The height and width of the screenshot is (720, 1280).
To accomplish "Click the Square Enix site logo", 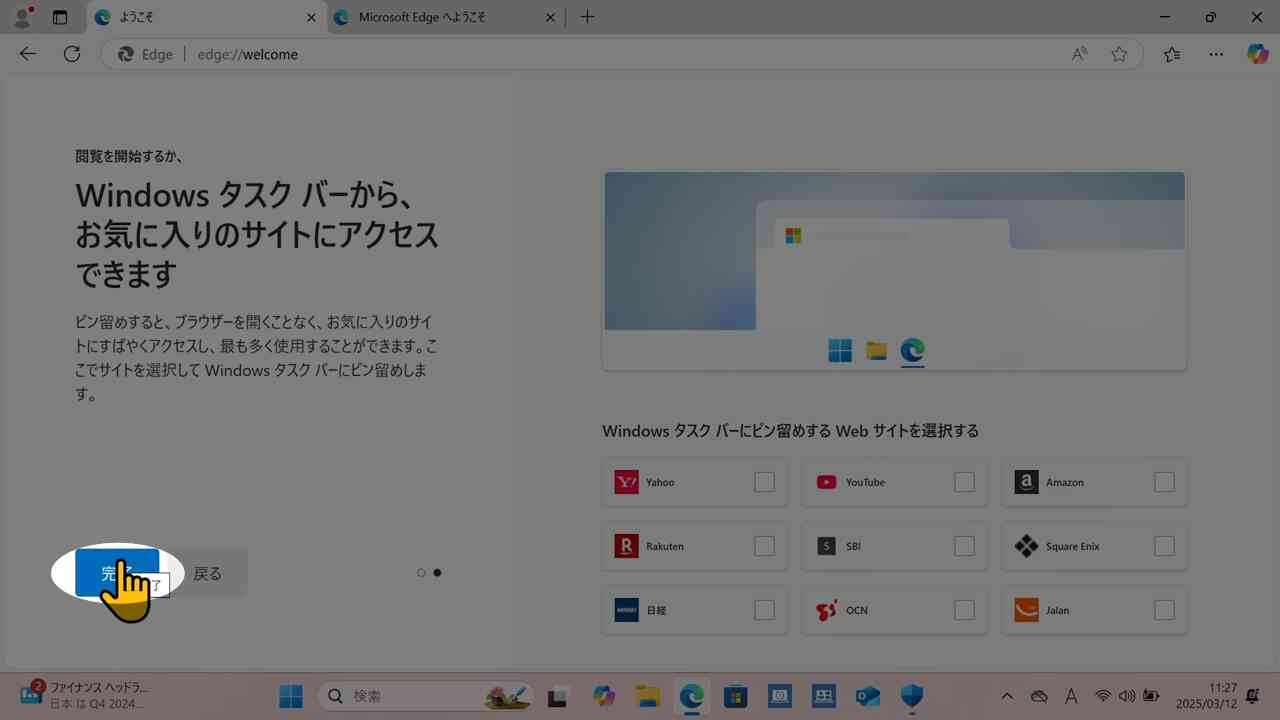I will 1026,546.
